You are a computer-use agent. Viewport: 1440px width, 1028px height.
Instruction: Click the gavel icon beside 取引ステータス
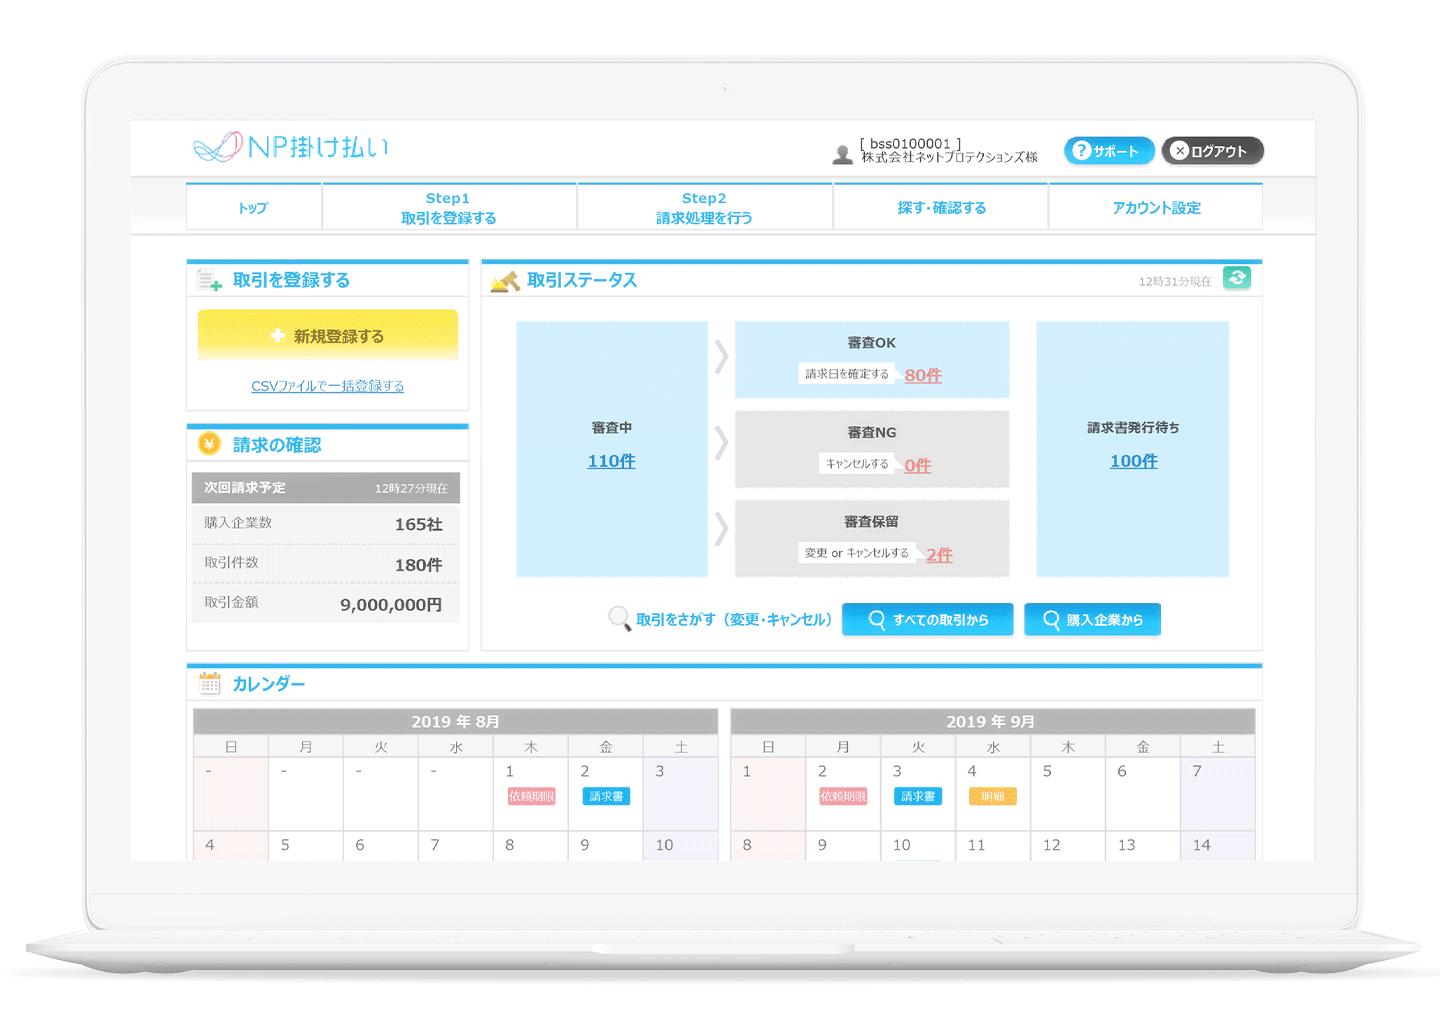(x=505, y=281)
